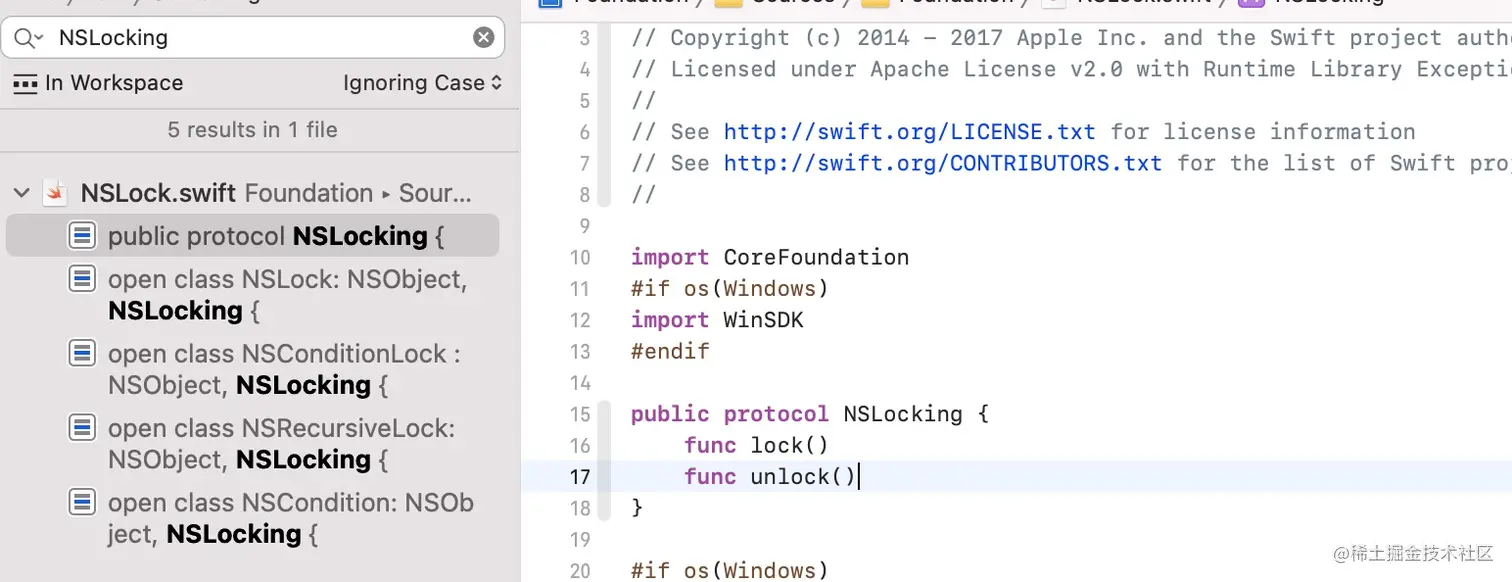
Task: Open the search options magnifier menu
Action: pos(28,38)
